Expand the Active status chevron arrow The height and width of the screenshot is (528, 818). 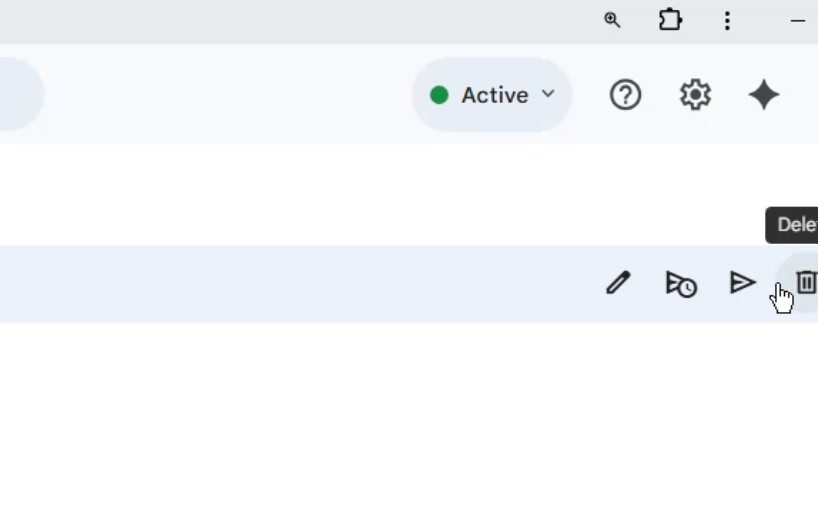click(548, 94)
